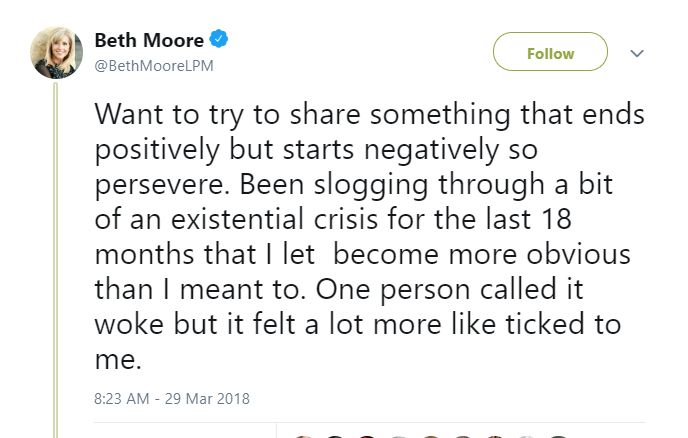Open the second liker avatar below the tweet
Screen dimensions: 688x438
335,435
